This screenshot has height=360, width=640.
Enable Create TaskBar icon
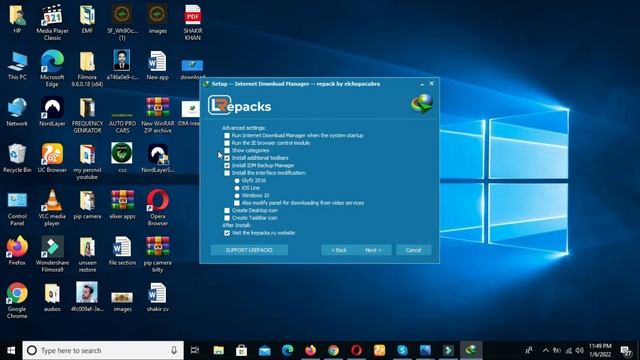(x=227, y=218)
